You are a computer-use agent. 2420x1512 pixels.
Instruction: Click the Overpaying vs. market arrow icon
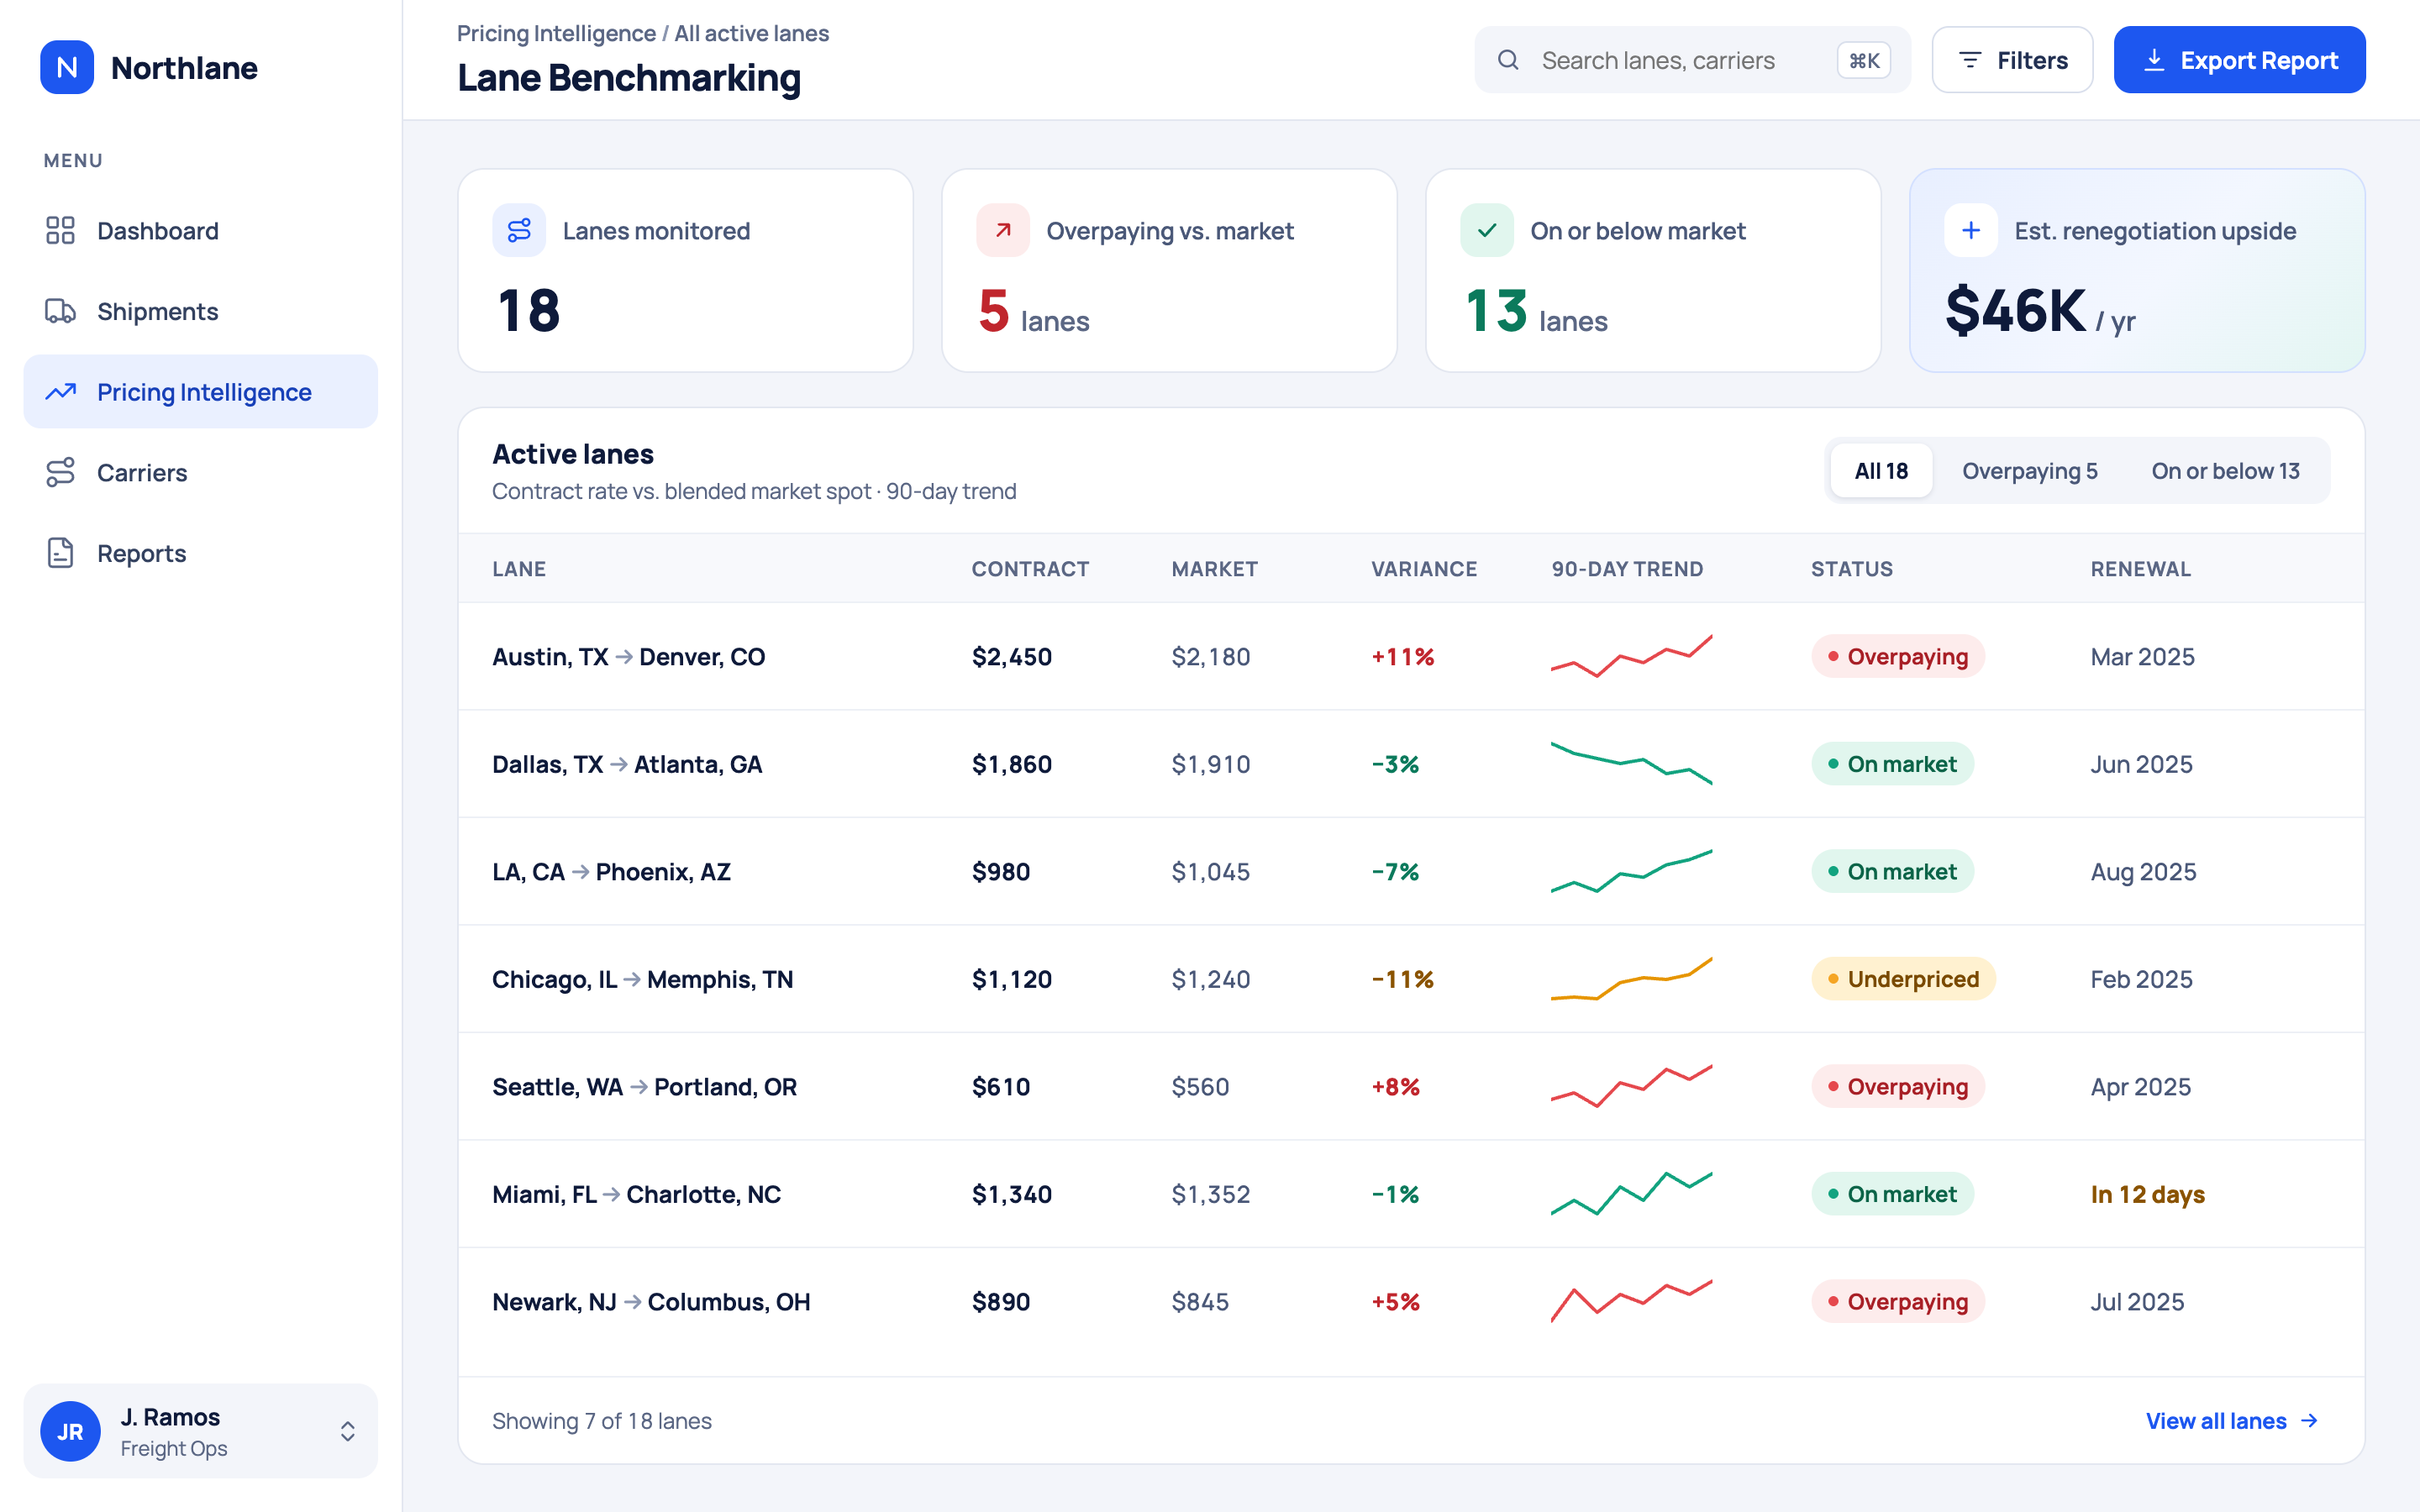pyautogui.click(x=1003, y=230)
